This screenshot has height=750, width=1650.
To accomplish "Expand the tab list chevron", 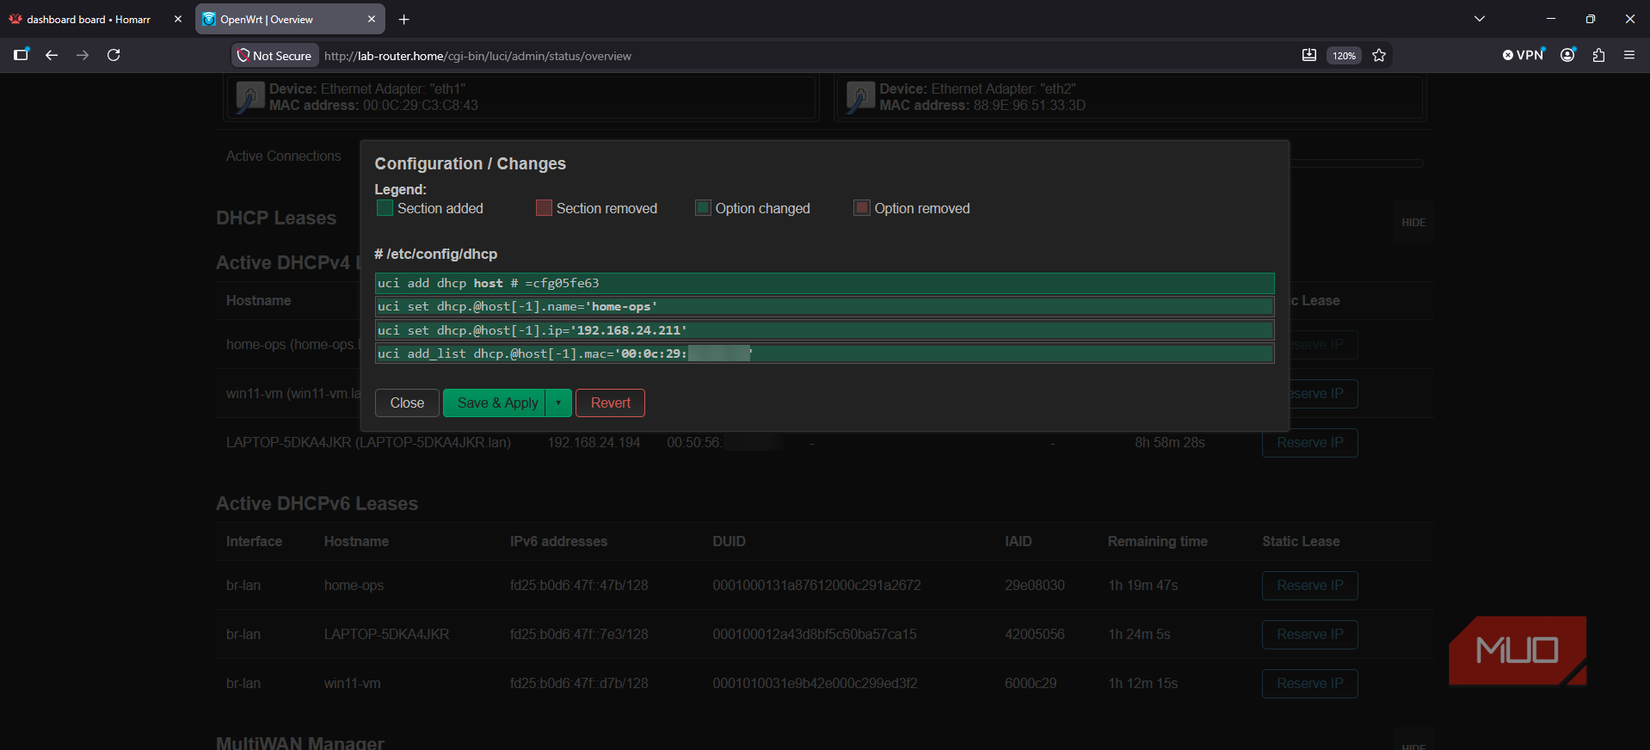I will pos(1479,19).
